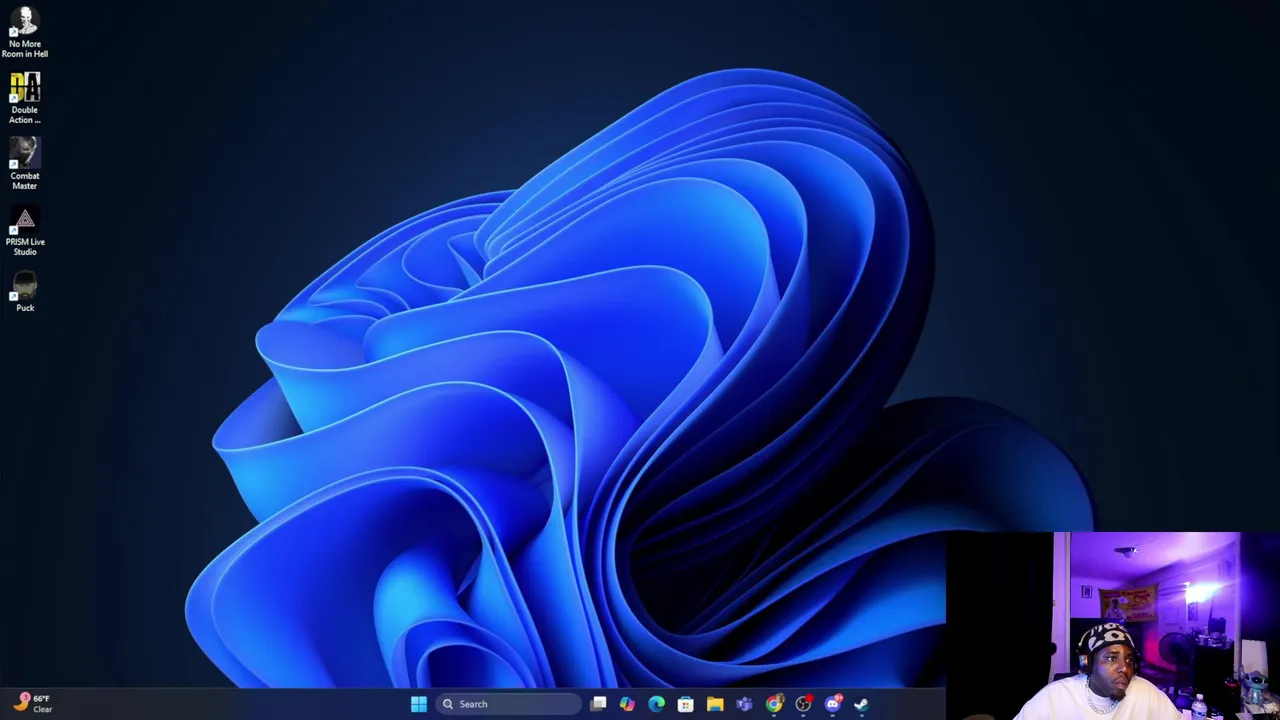
Task: Open the Windows Start menu
Action: click(419, 704)
